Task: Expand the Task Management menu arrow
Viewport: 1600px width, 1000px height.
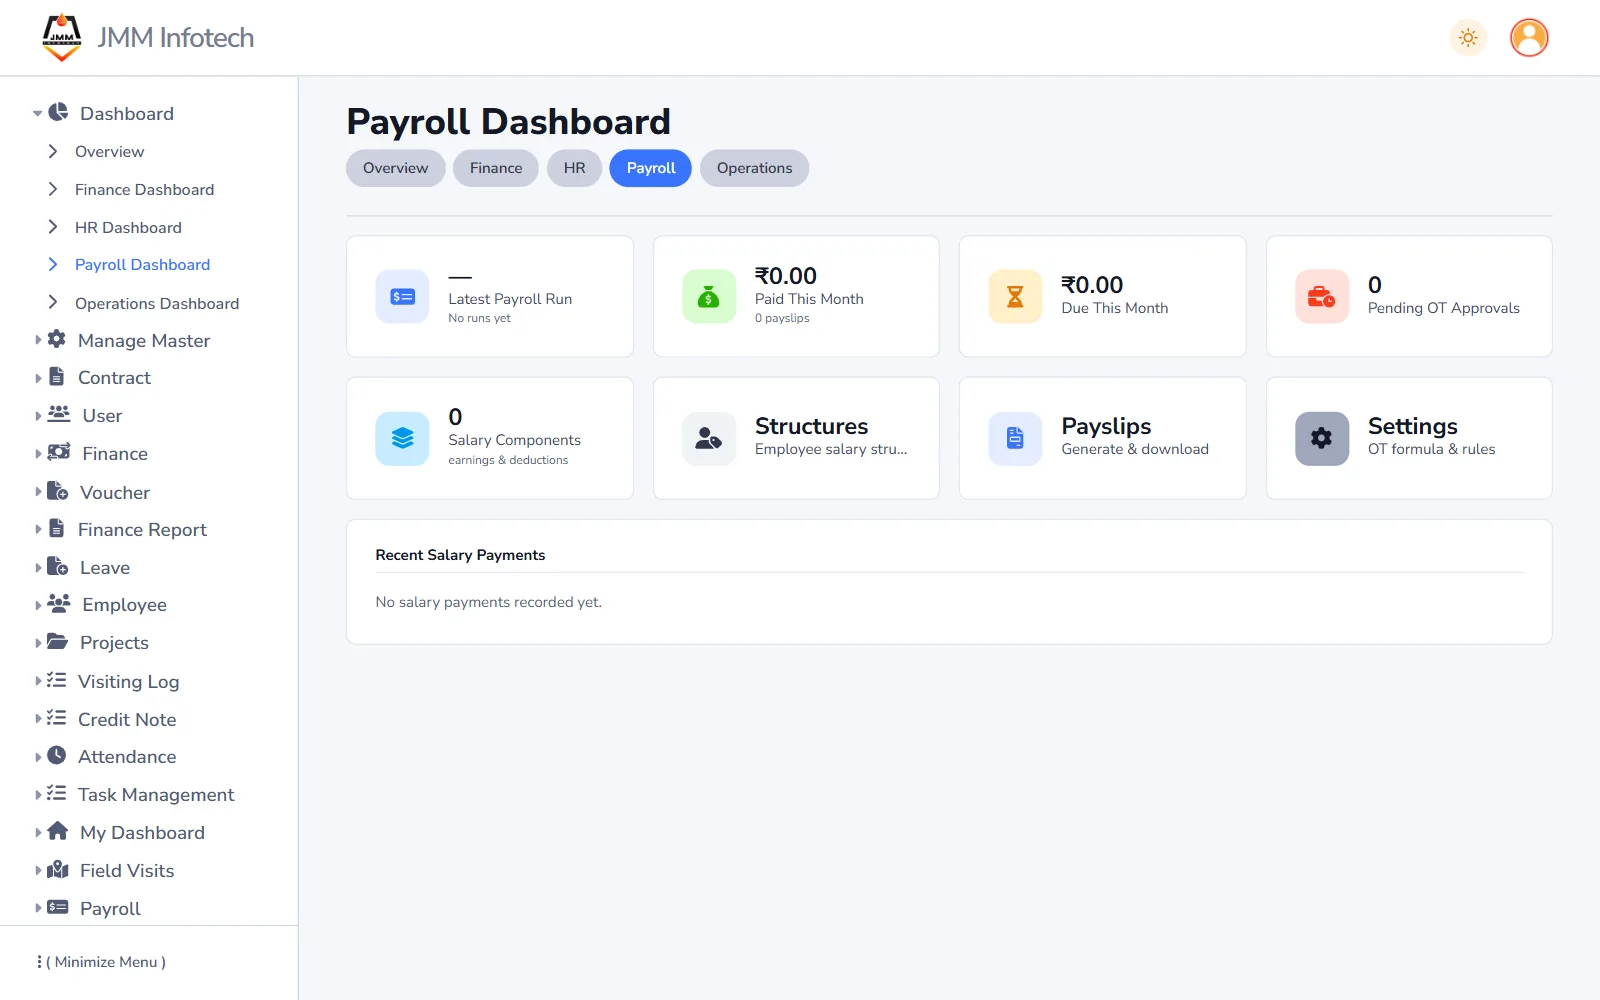Action: click(x=38, y=794)
